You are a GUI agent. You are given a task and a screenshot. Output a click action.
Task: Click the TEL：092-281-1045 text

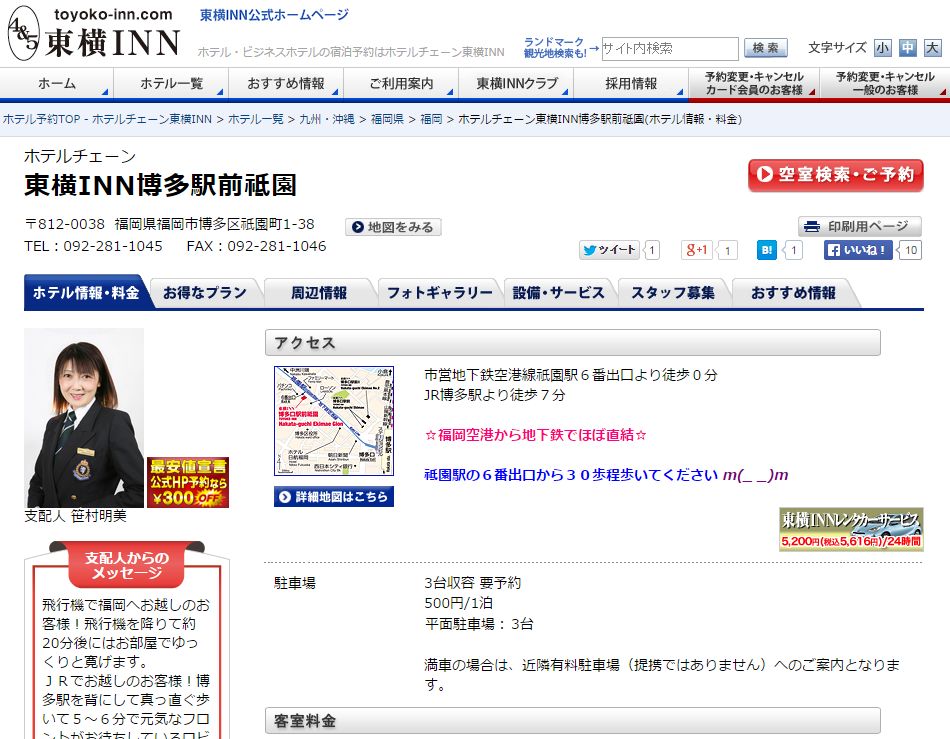(x=93, y=246)
